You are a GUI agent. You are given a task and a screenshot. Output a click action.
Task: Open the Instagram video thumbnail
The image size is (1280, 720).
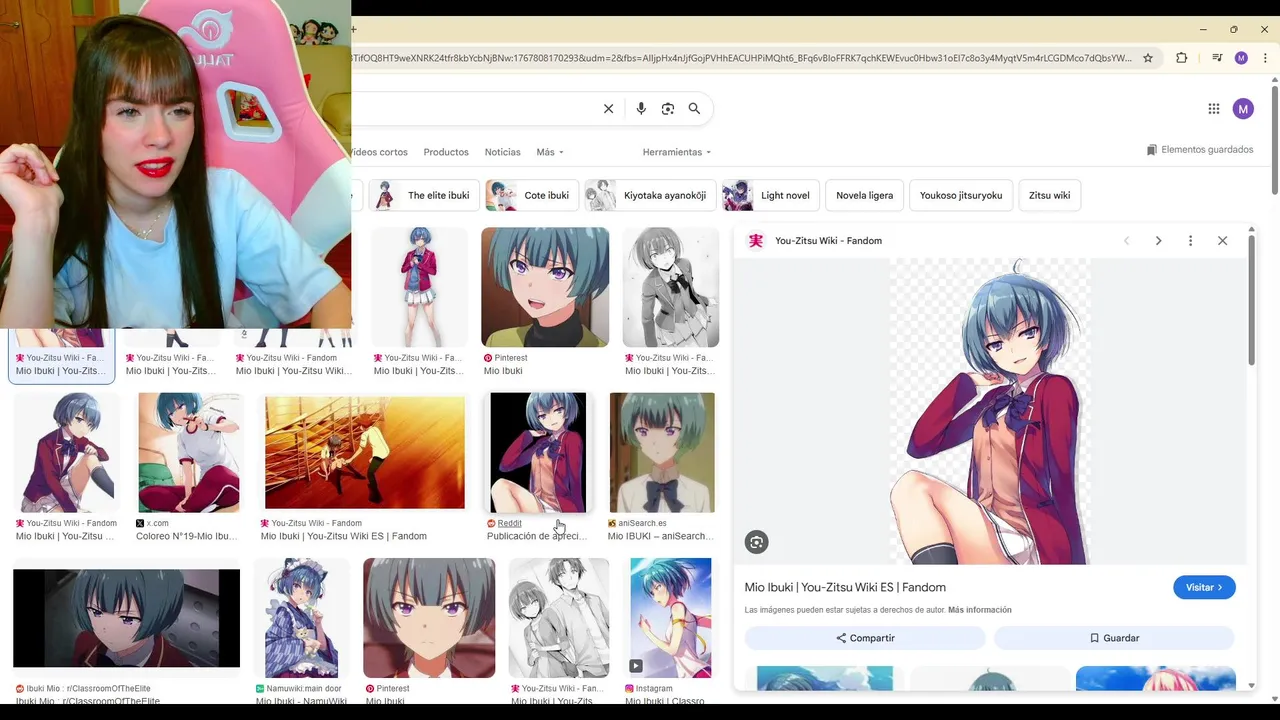[671, 618]
